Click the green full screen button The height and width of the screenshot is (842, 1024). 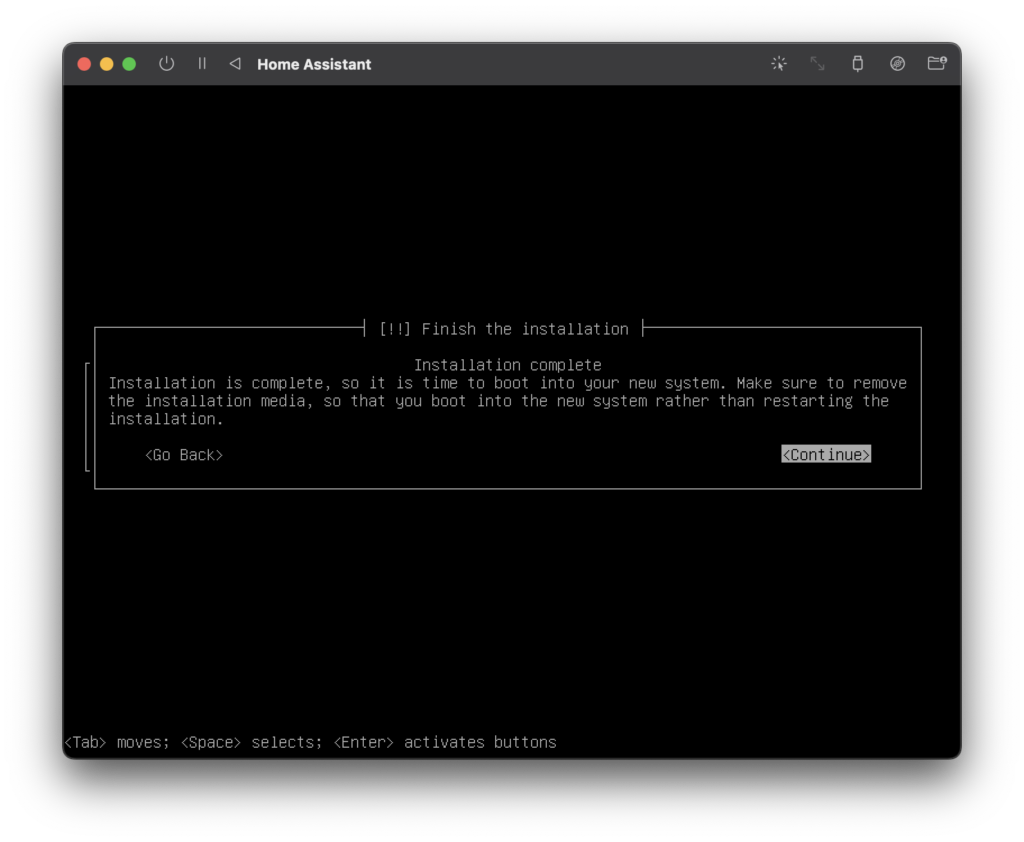[x=129, y=64]
